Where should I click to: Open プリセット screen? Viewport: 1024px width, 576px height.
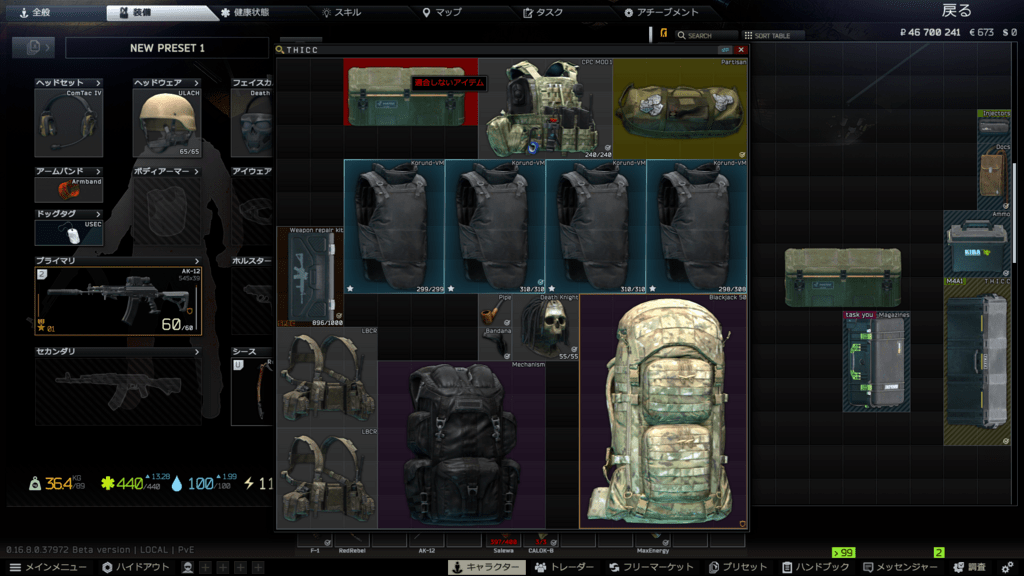pyautogui.click(x=737, y=567)
